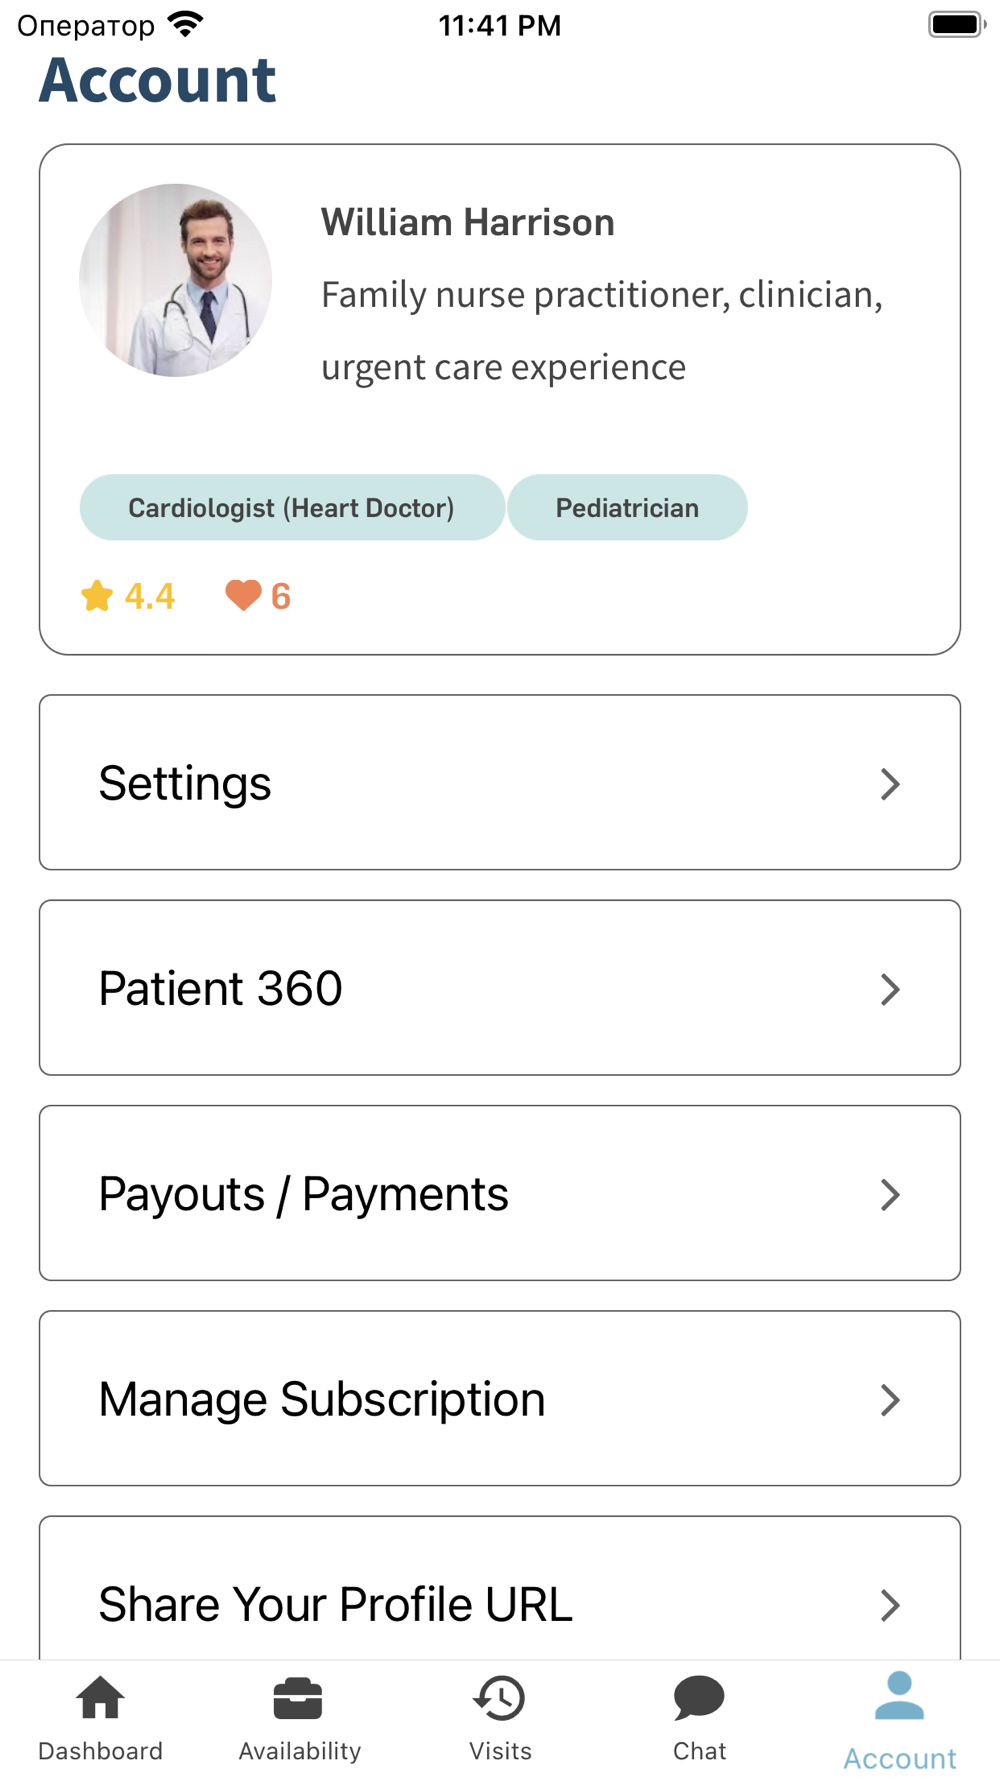Screen dimensions: 1000x1778
Task: Select the Cardiologist (Heart Doctor) tag
Action: 292,508
